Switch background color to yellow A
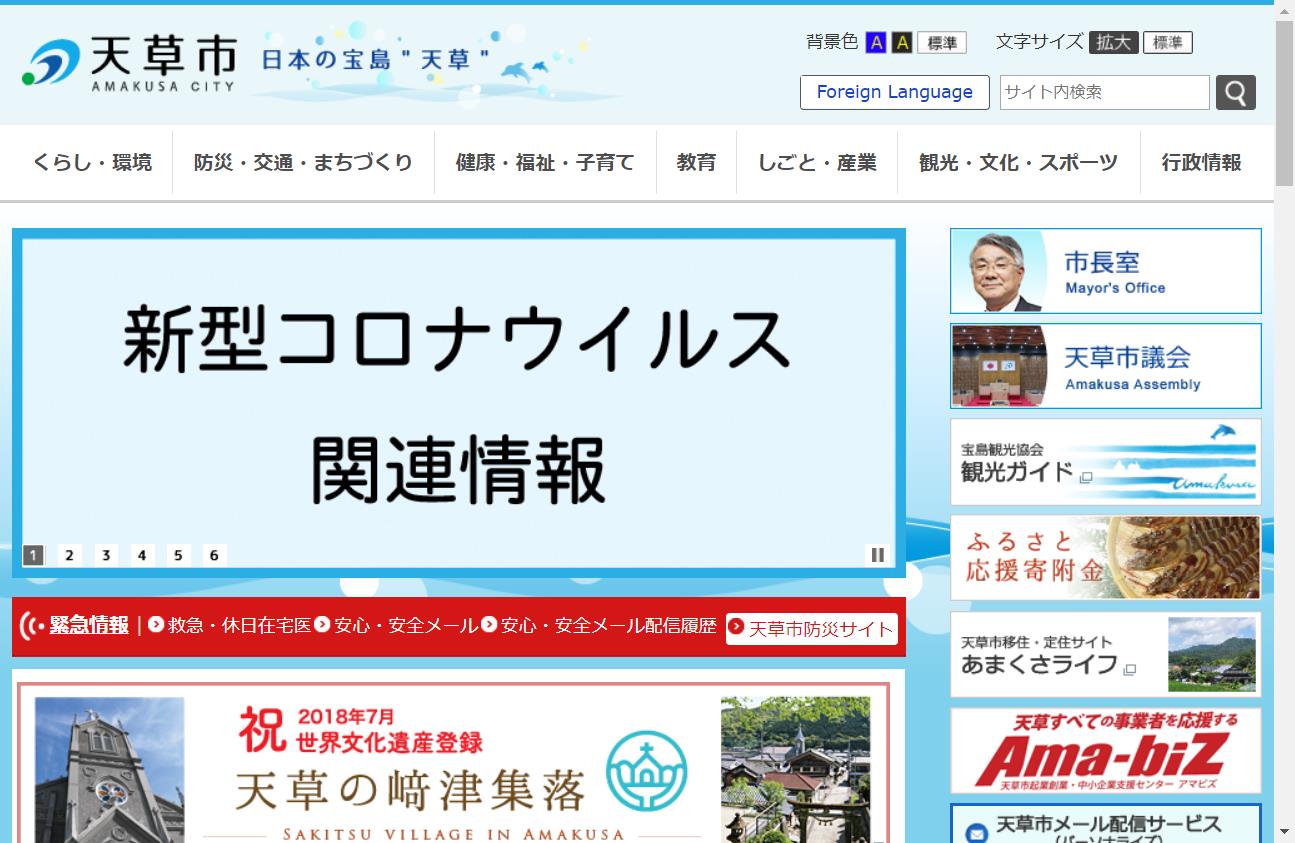The height and width of the screenshot is (843, 1295). pyautogui.click(x=901, y=43)
